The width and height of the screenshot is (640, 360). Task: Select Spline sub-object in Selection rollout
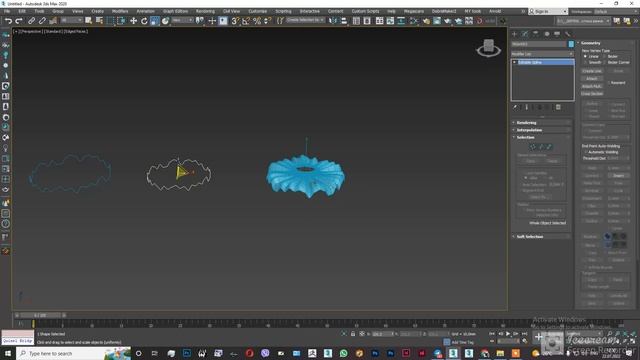click(549, 147)
